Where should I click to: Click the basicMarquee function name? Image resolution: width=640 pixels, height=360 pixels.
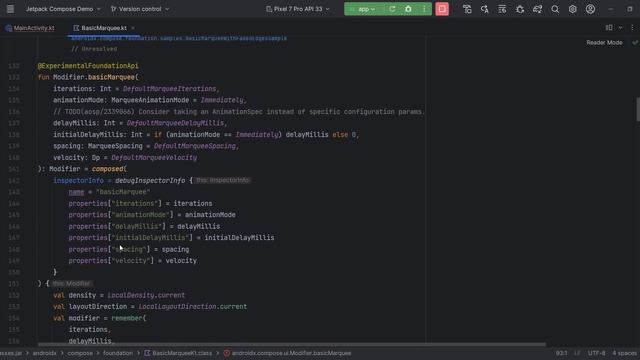click(111, 77)
